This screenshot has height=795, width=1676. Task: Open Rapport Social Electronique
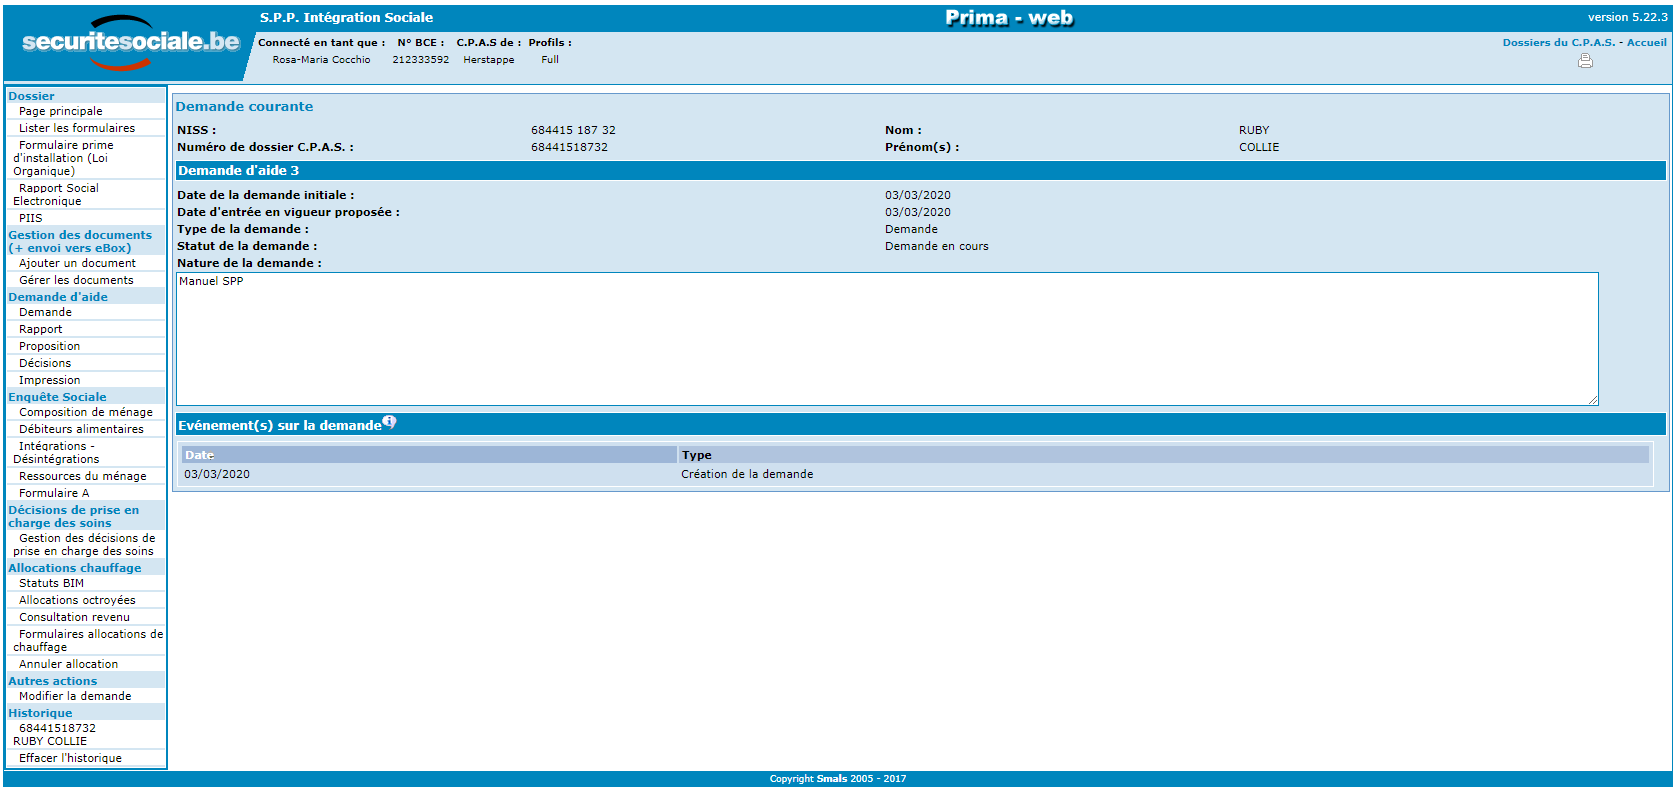point(57,194)
